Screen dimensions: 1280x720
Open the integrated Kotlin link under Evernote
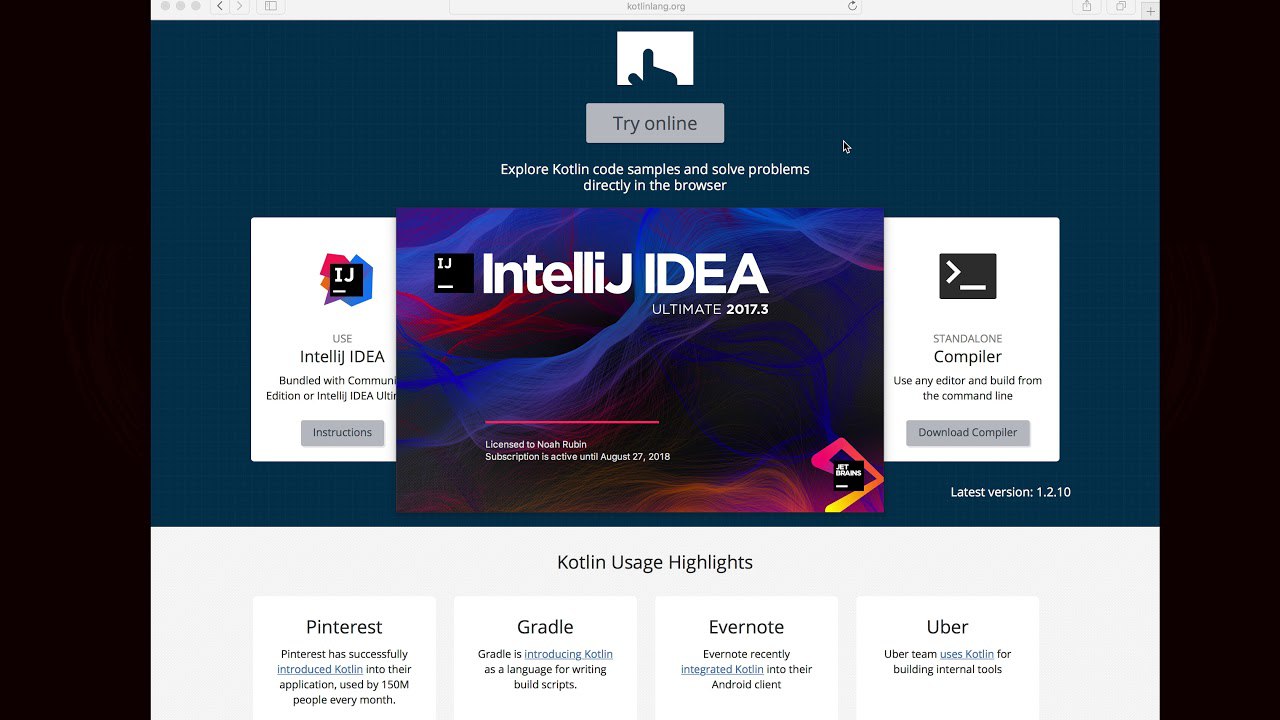(x=722, y=669)
